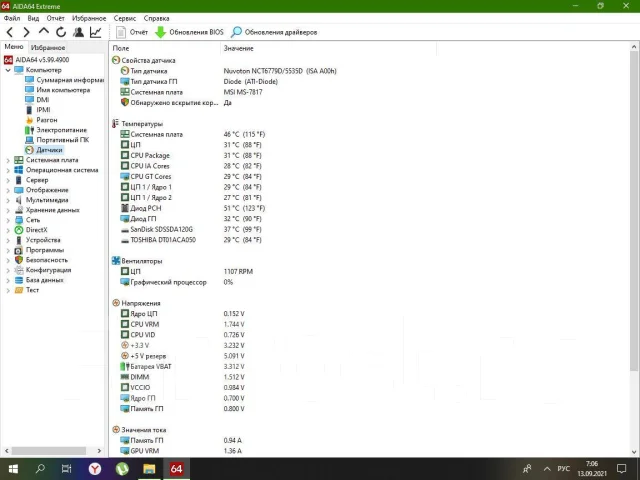The height and width of the screenshot is (480, 640).
Task: Select the База данных icon
Action: [x=19, y=280]
